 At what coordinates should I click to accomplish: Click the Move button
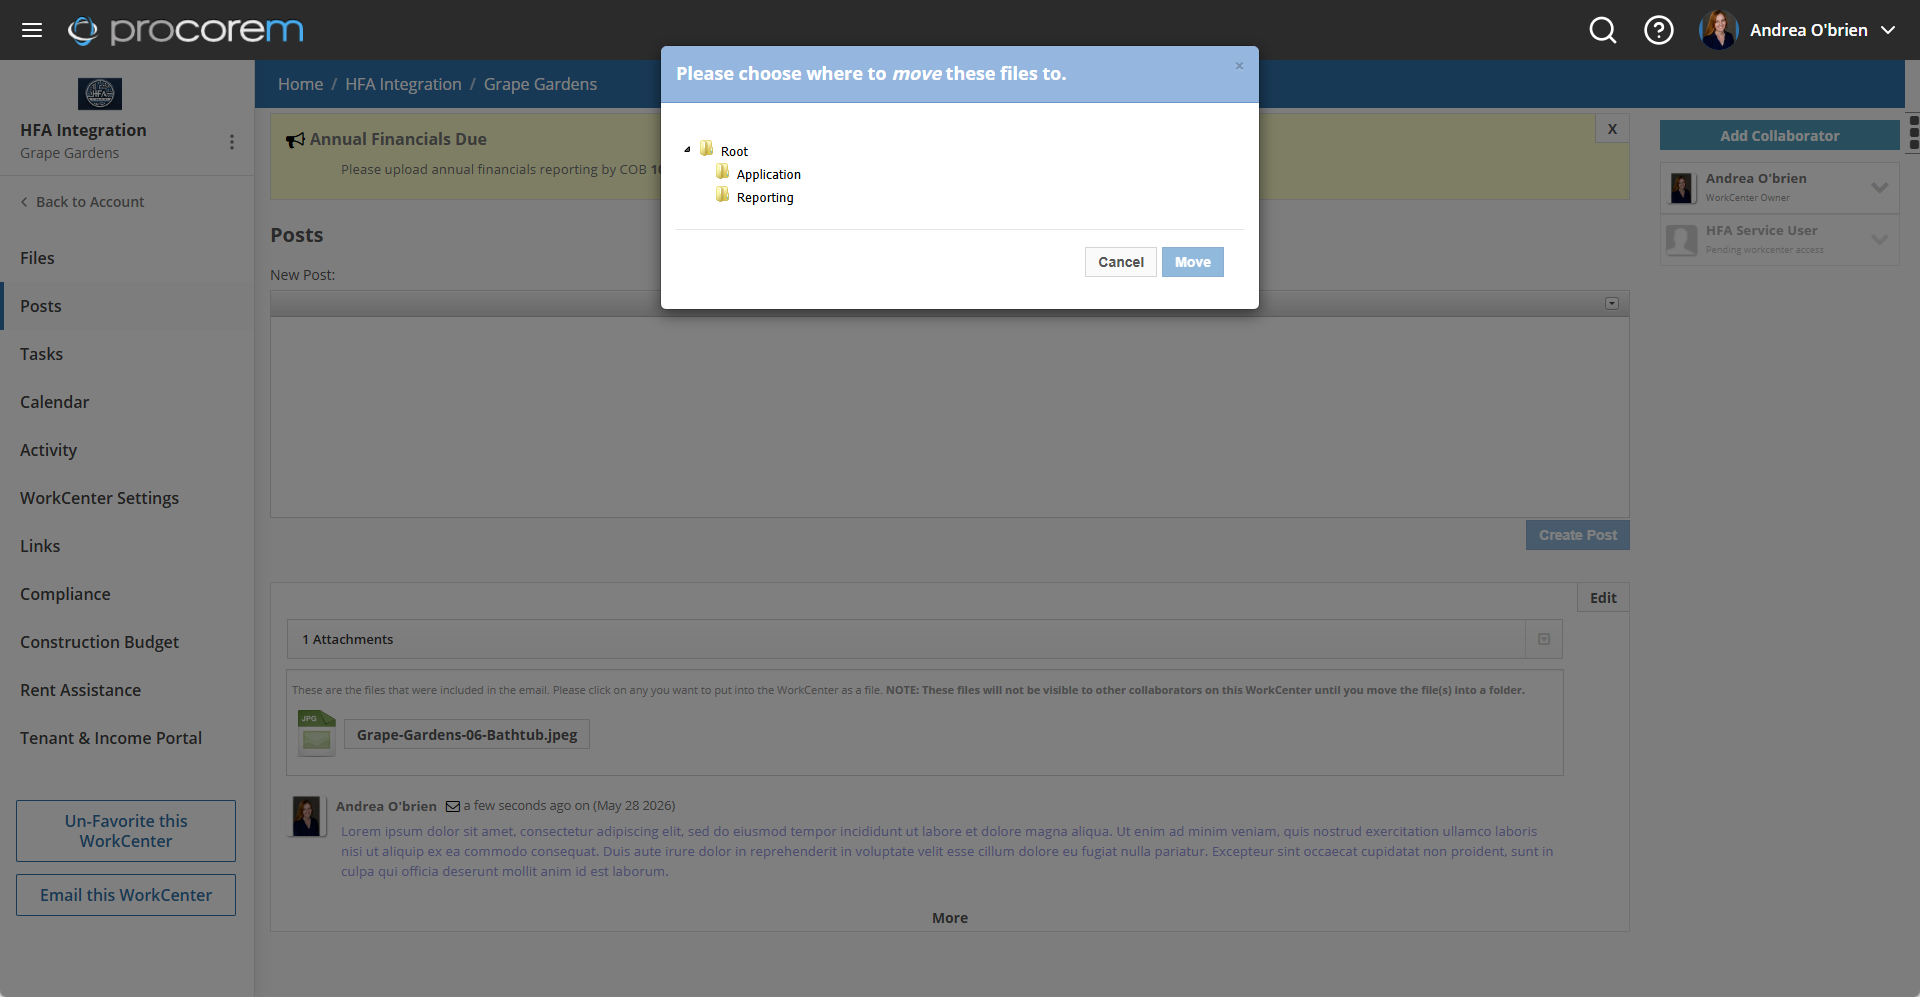1193,262
